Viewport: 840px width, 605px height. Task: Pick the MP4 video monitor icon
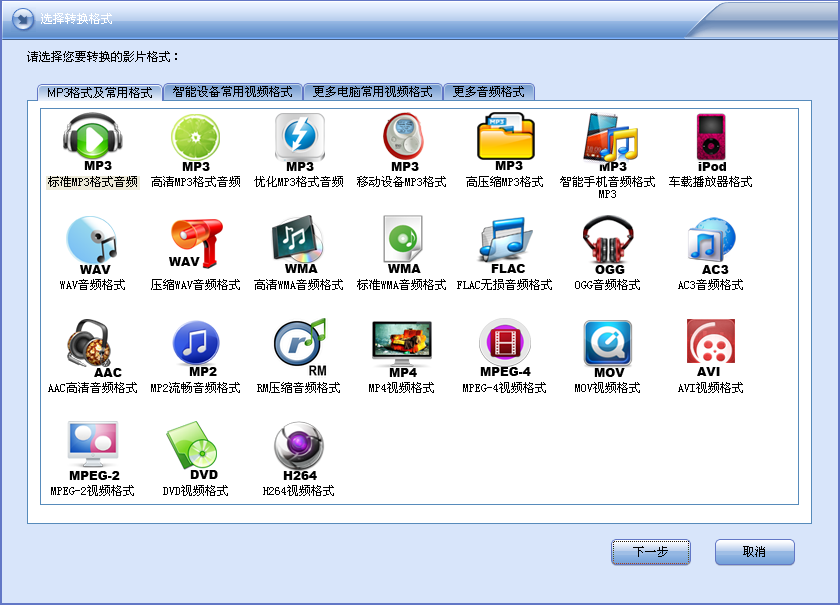402,349
